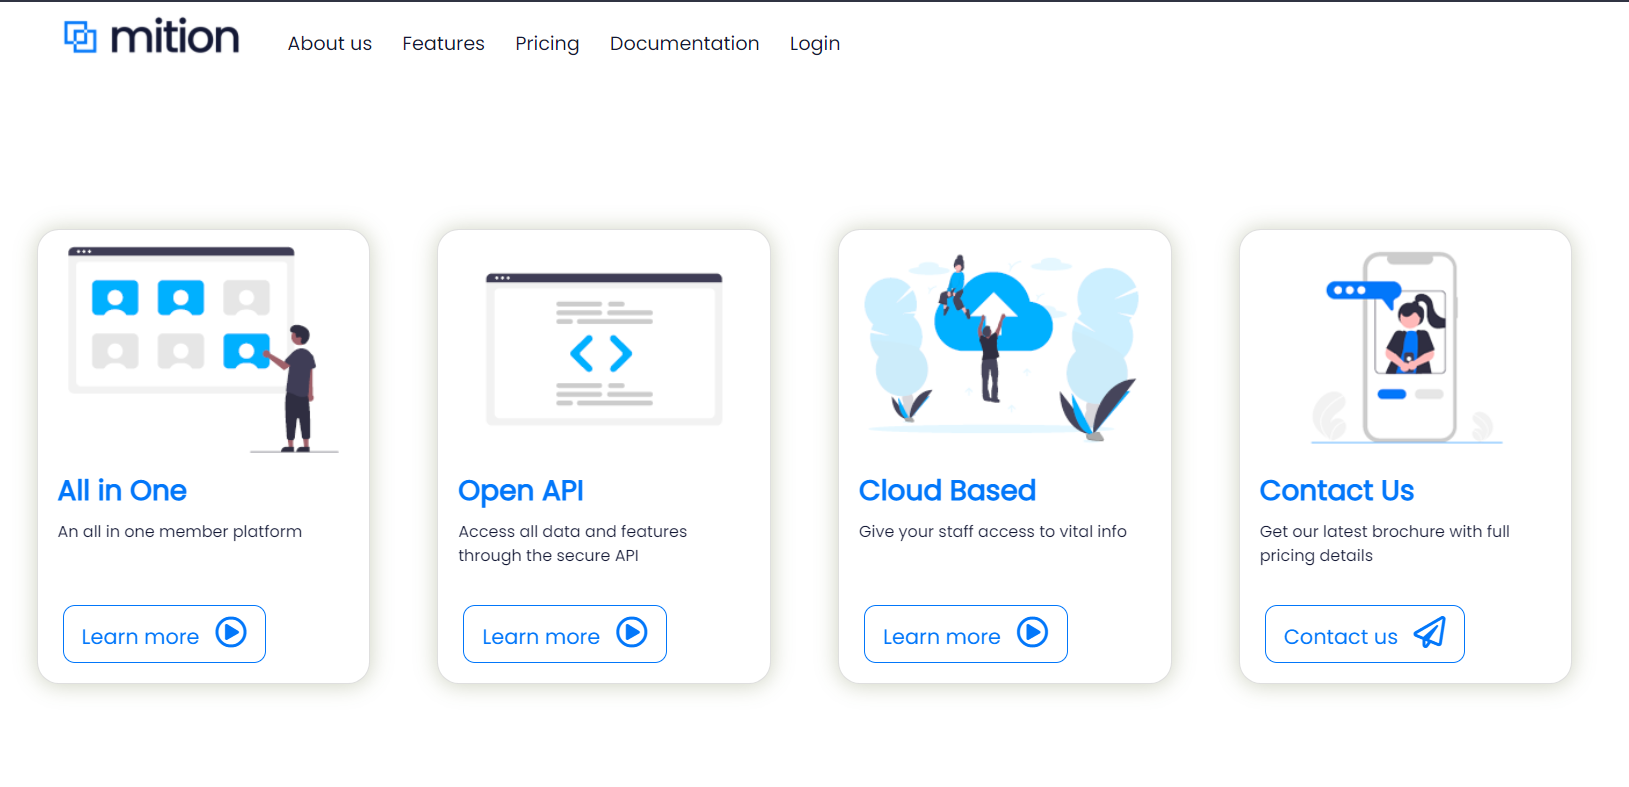Click the paper plane icon on Contact us
The width and height of the screenshot is (1629, 787).
click(1430, 632)
